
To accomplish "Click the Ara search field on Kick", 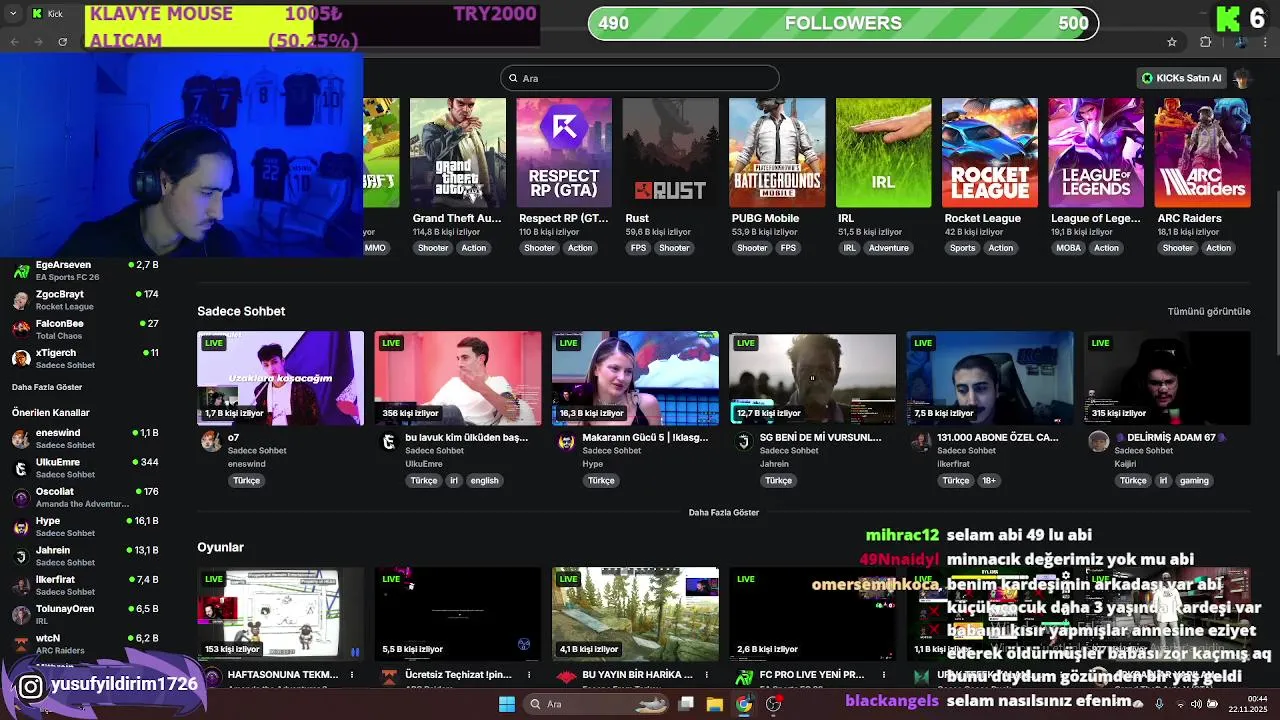I will [x=640, y=78].
